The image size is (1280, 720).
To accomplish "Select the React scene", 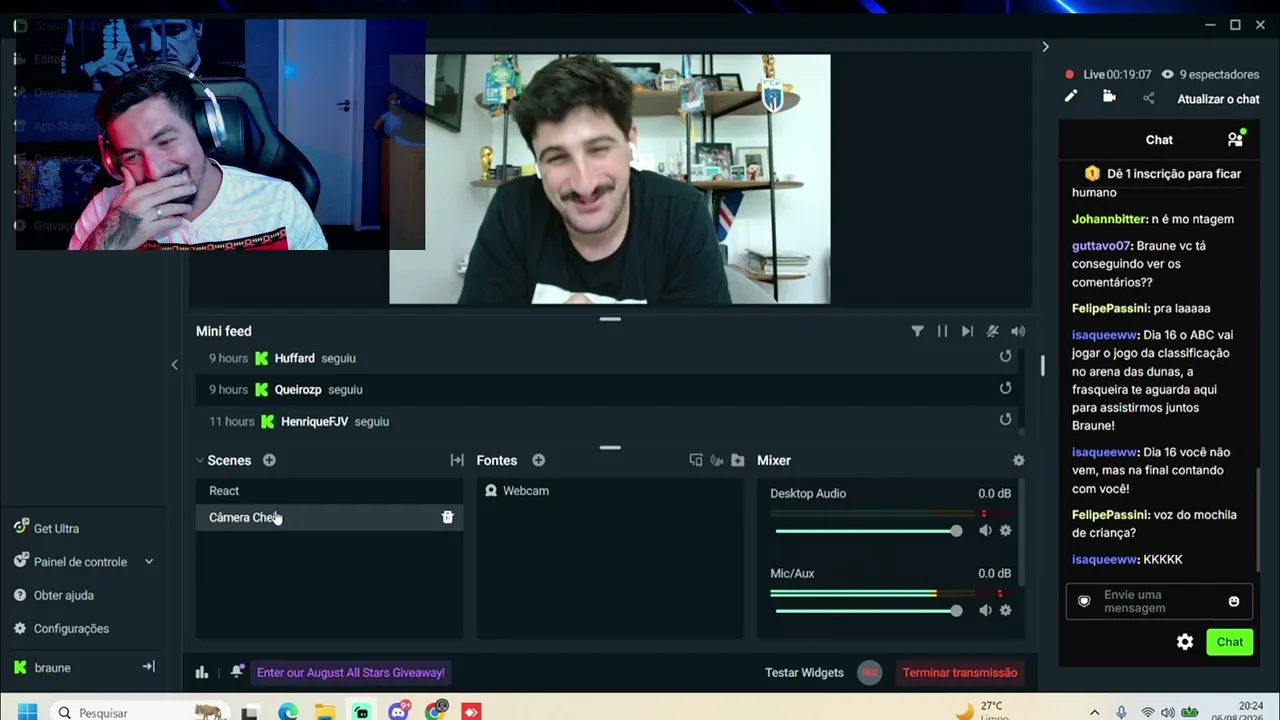I will (329, 491).
